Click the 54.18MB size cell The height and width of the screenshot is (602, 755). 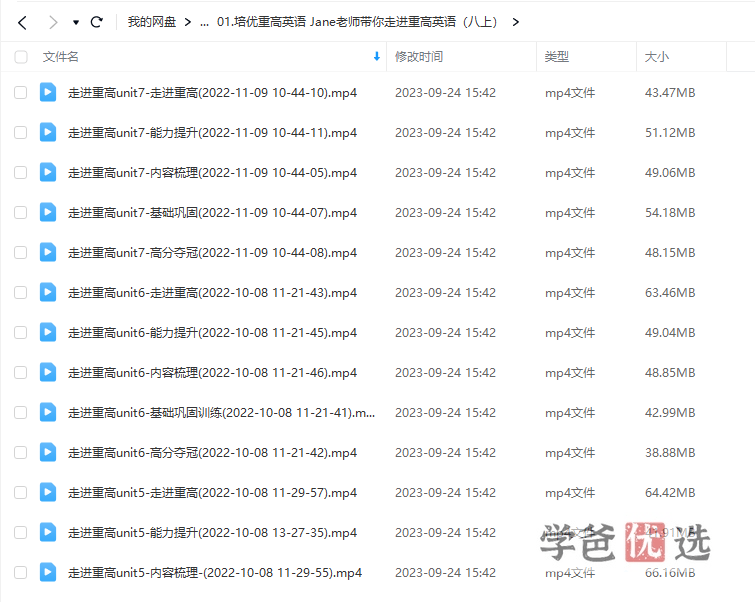click(x=670, y=212)
